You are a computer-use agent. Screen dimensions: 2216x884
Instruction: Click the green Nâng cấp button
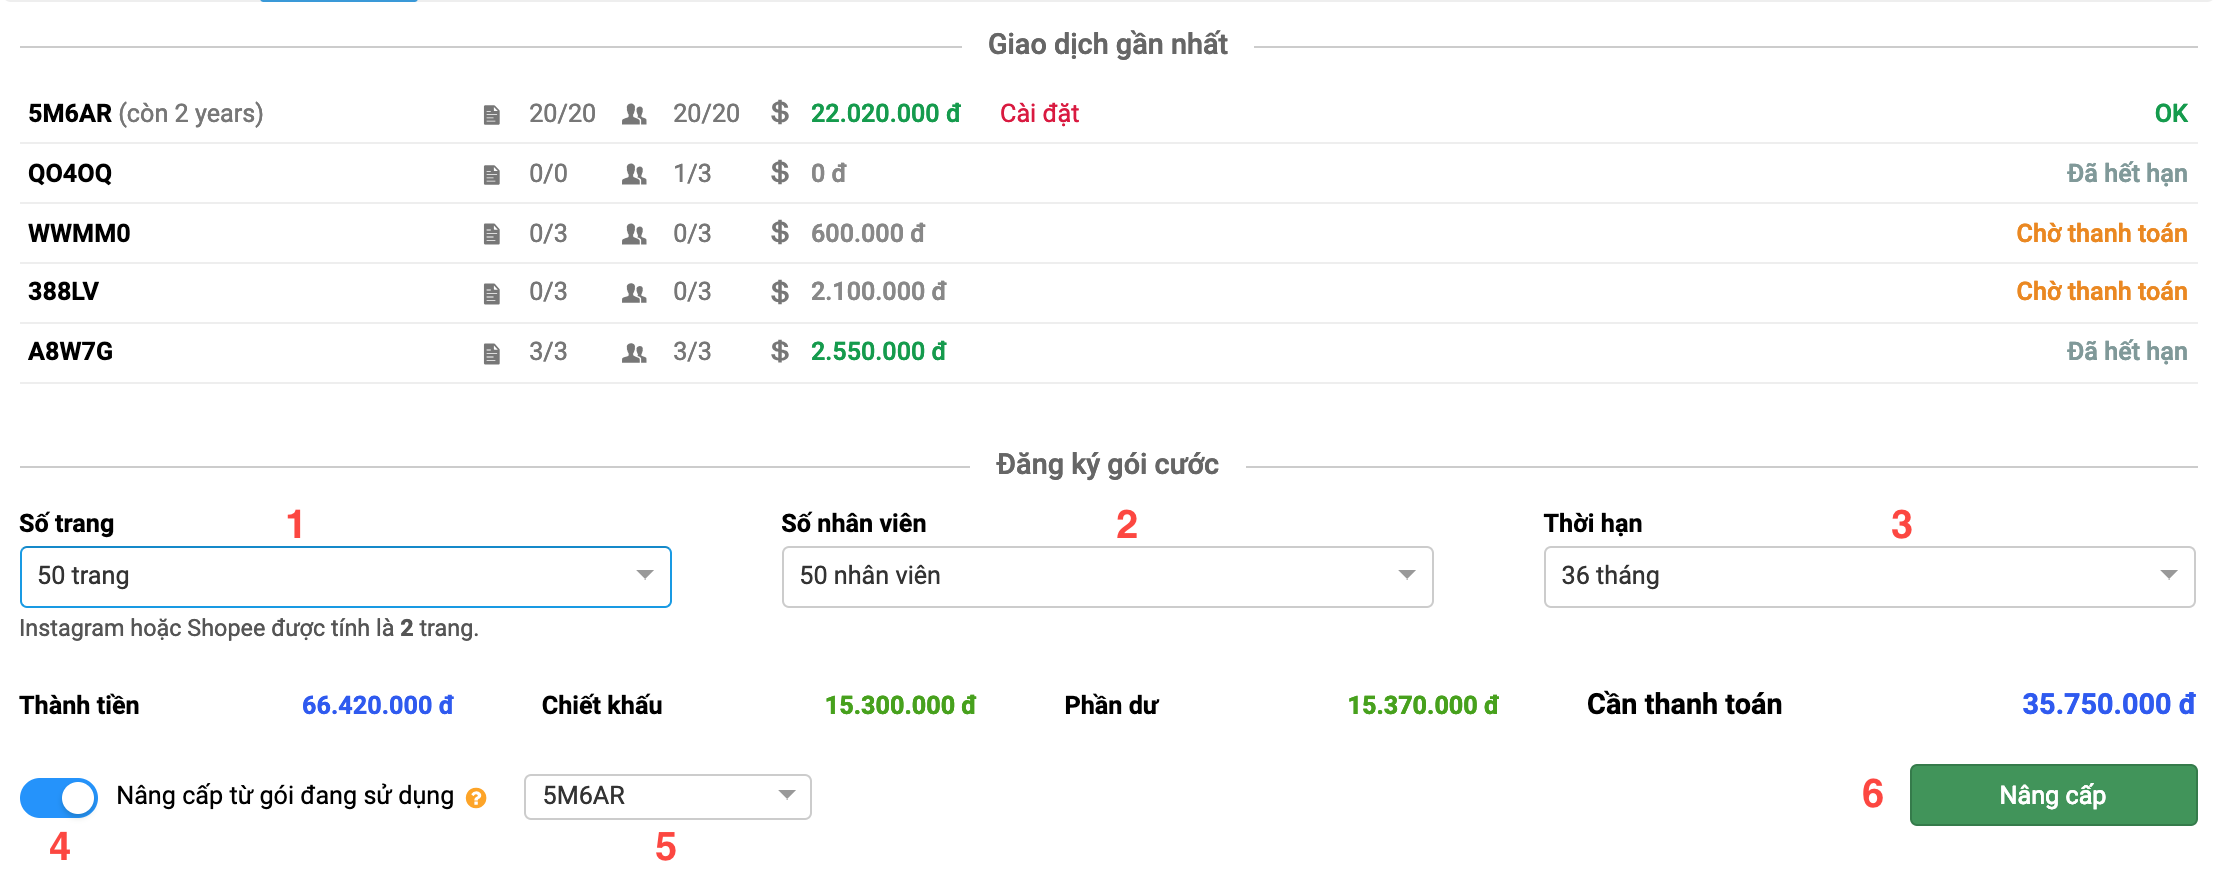point(2052,795)
